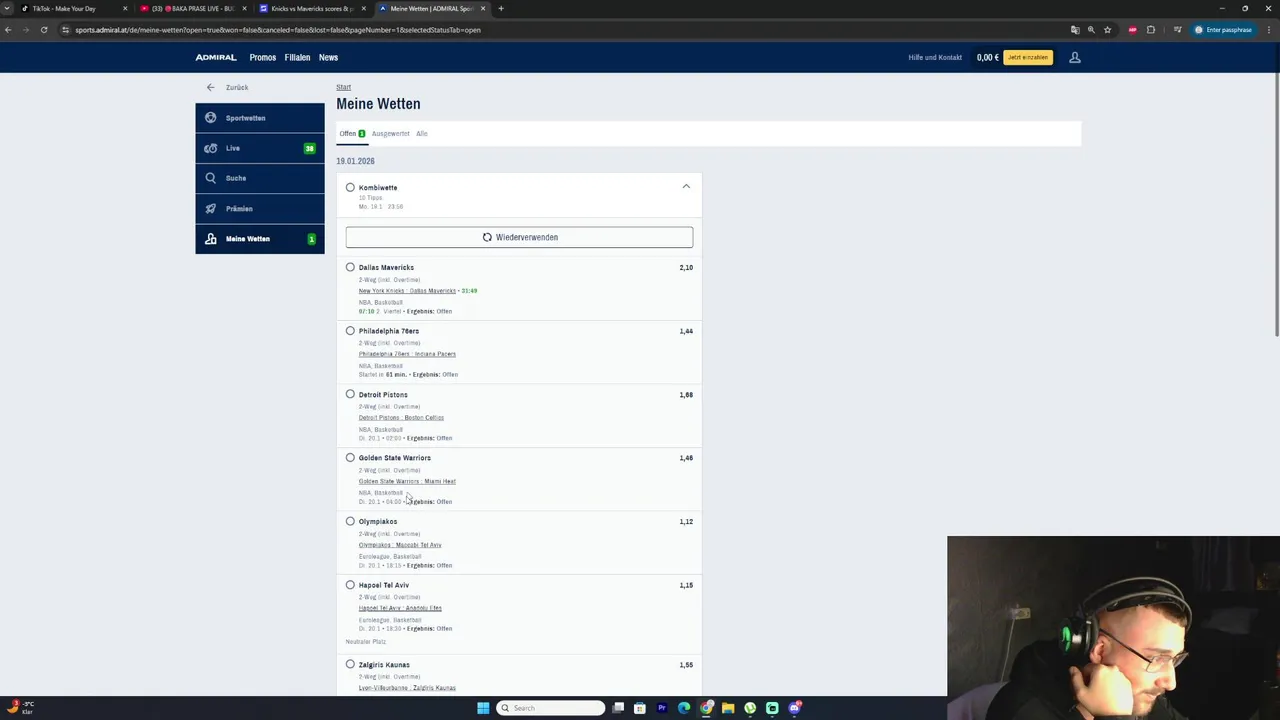Image resolution: width=1280 pixels, height=720 pixels.
Task: Open the user account profile icon
Action: click(1075, 57)
